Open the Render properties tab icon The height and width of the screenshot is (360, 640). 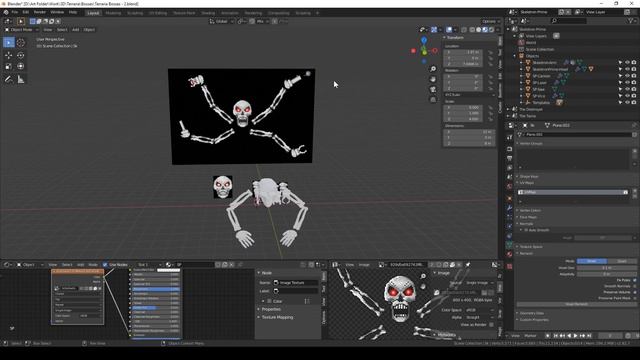pos(509,149)
